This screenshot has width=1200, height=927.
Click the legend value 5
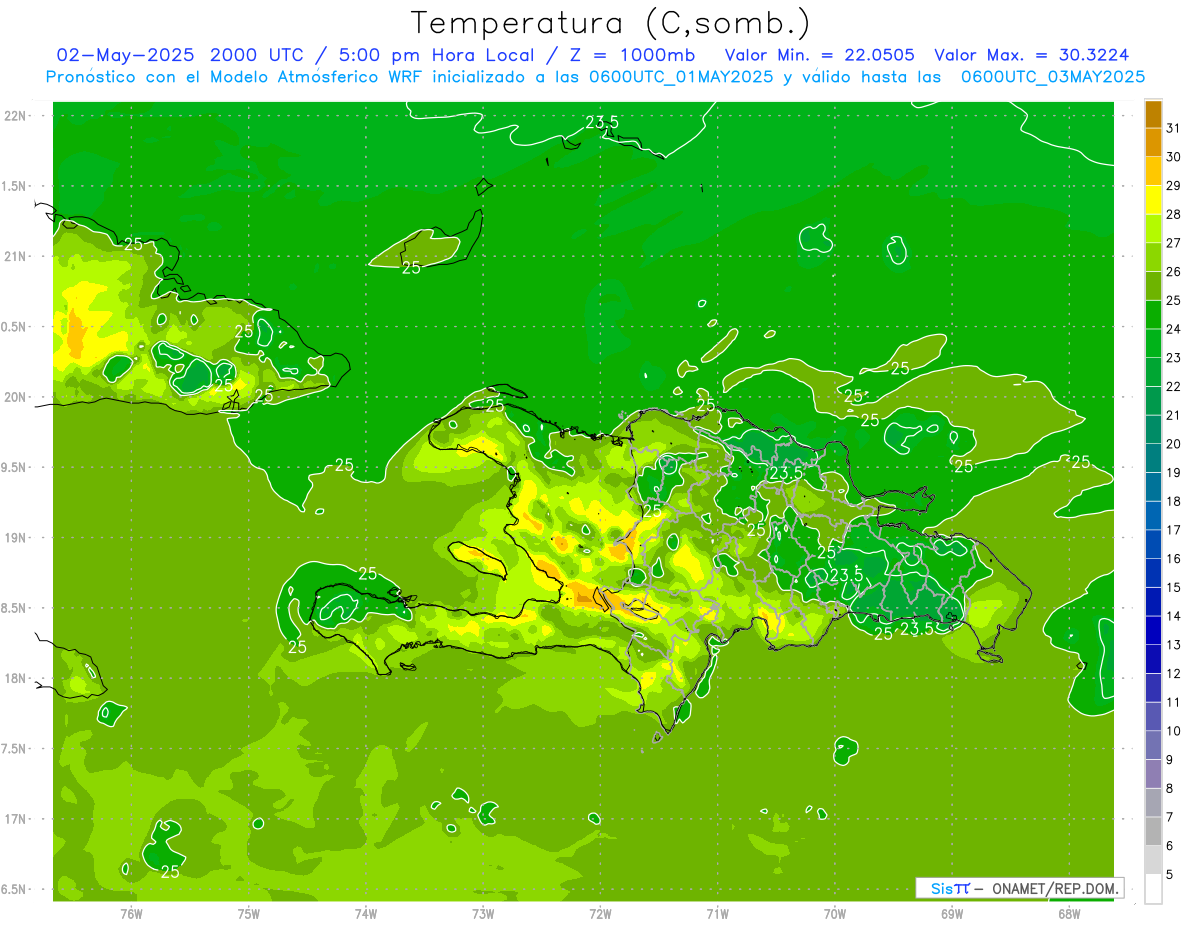pos(1170,875)
